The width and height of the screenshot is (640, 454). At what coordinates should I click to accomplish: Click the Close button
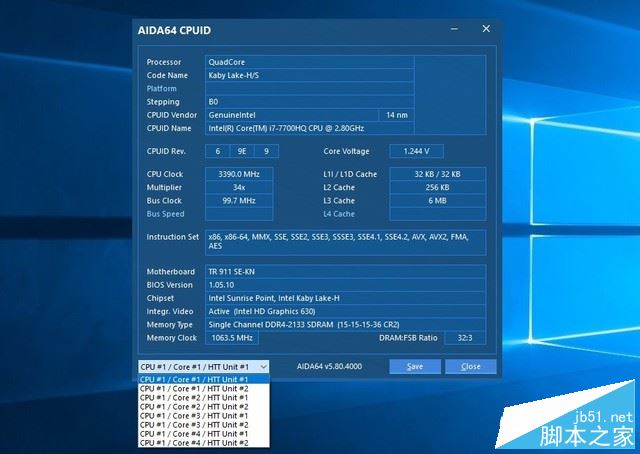point(471,367)
